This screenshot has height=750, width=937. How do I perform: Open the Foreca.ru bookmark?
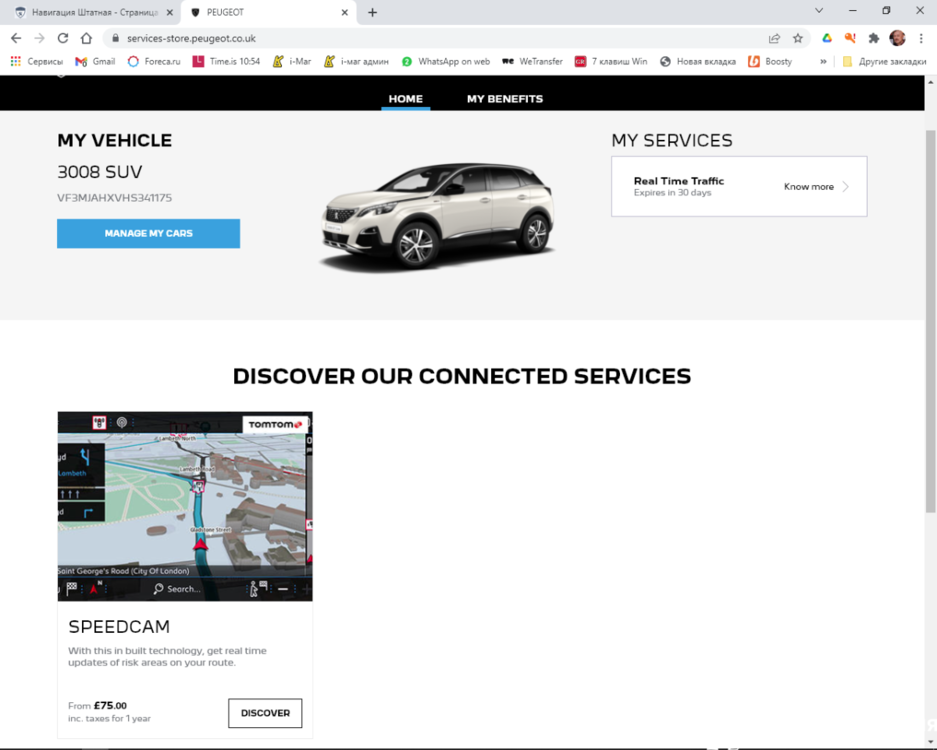coord(154,62)
